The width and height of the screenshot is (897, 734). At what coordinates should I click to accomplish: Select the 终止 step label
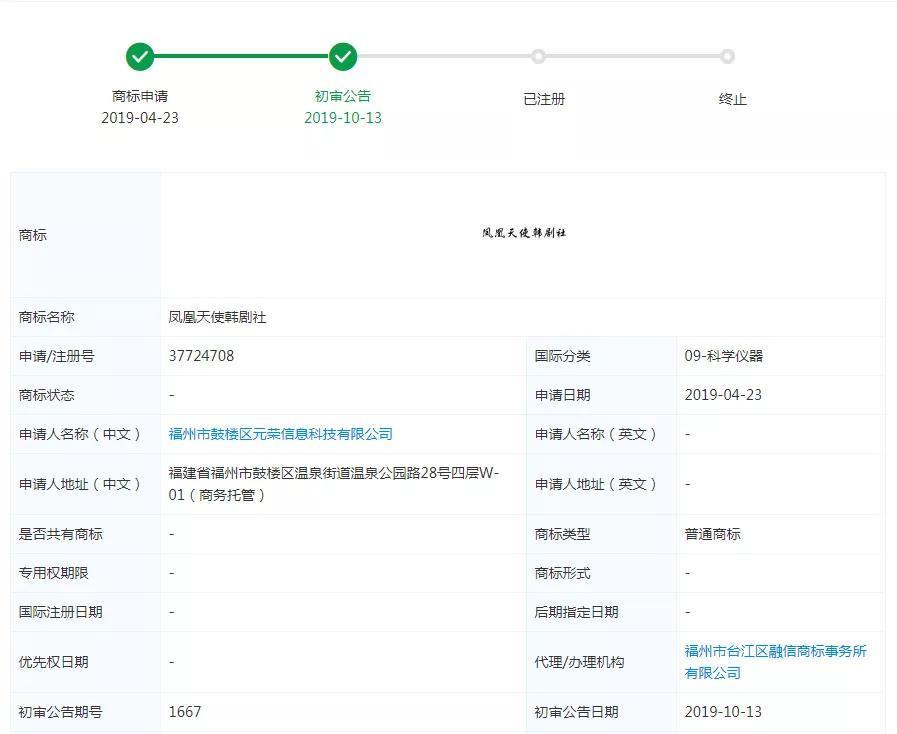[x=733, y=99]
